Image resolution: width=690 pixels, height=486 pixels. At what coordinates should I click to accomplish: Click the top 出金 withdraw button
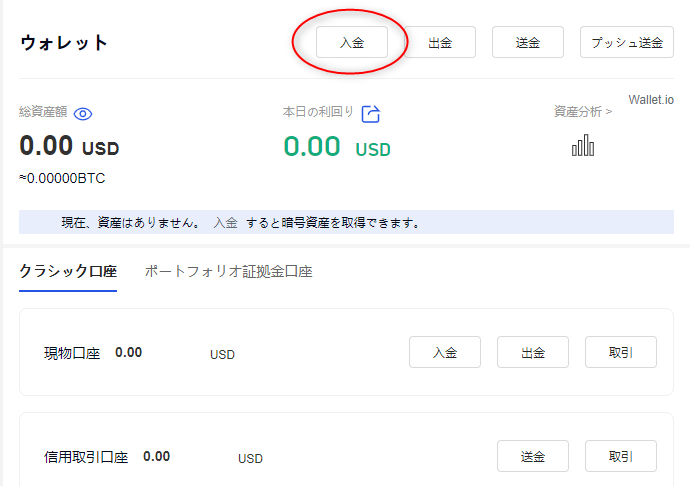tap(440, 43)
